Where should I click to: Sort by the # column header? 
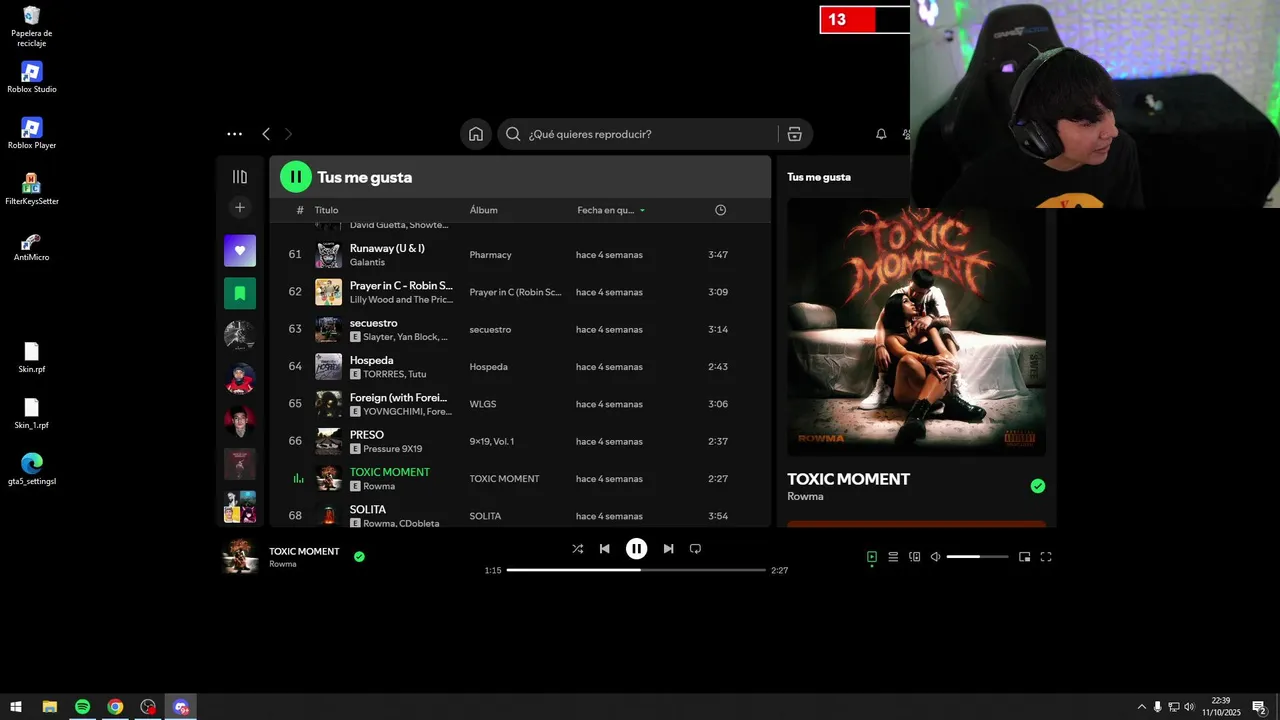pyautogui.click(x=300, y=210)
